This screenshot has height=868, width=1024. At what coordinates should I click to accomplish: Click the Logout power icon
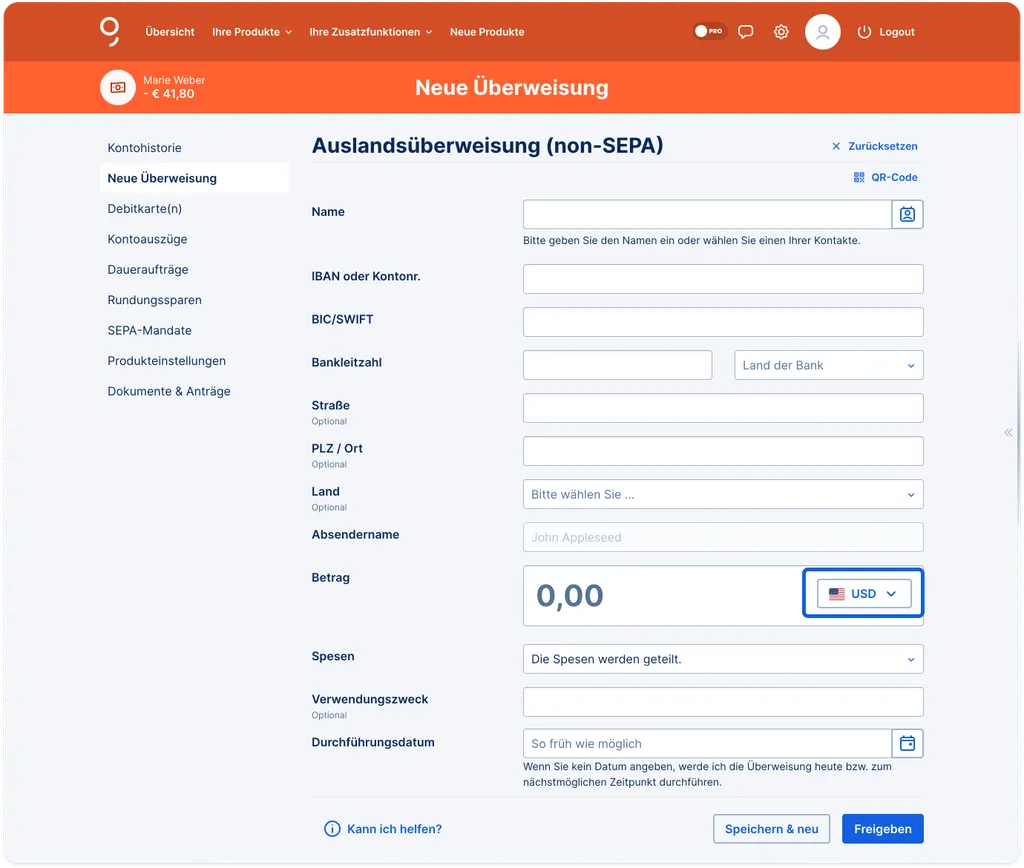pos(864,31)
